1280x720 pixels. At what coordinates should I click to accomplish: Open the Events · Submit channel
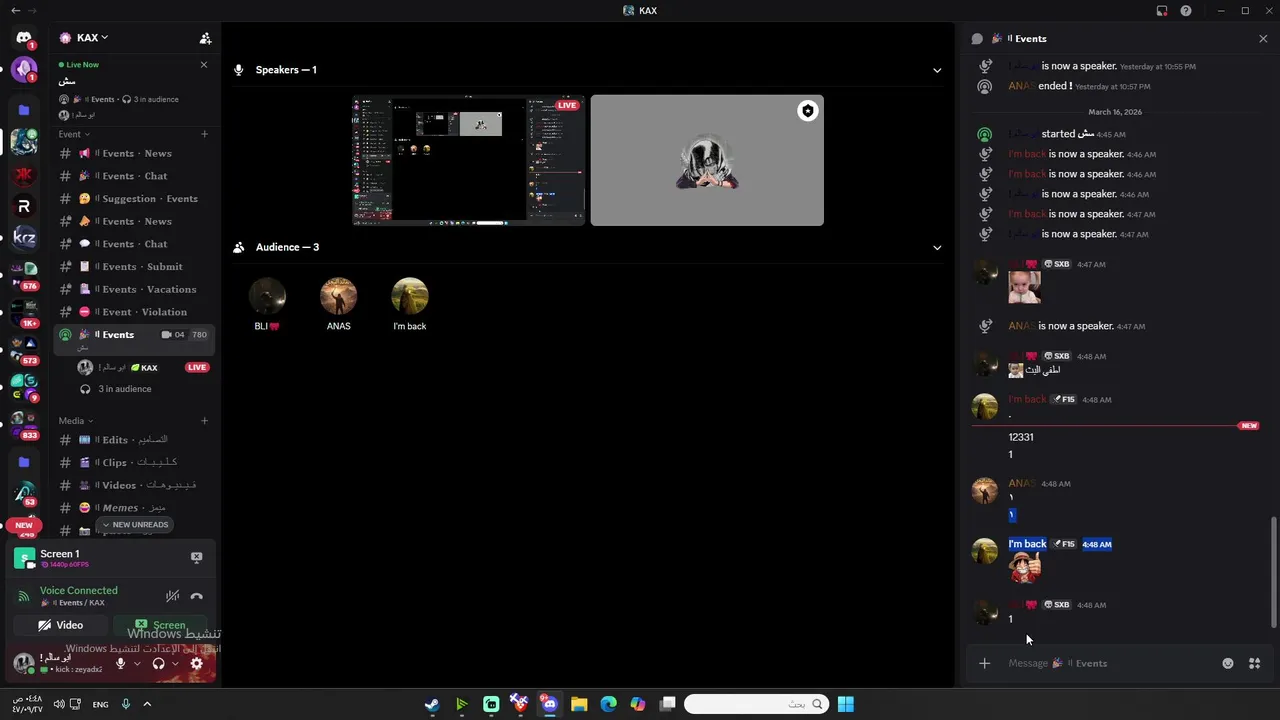134,267
